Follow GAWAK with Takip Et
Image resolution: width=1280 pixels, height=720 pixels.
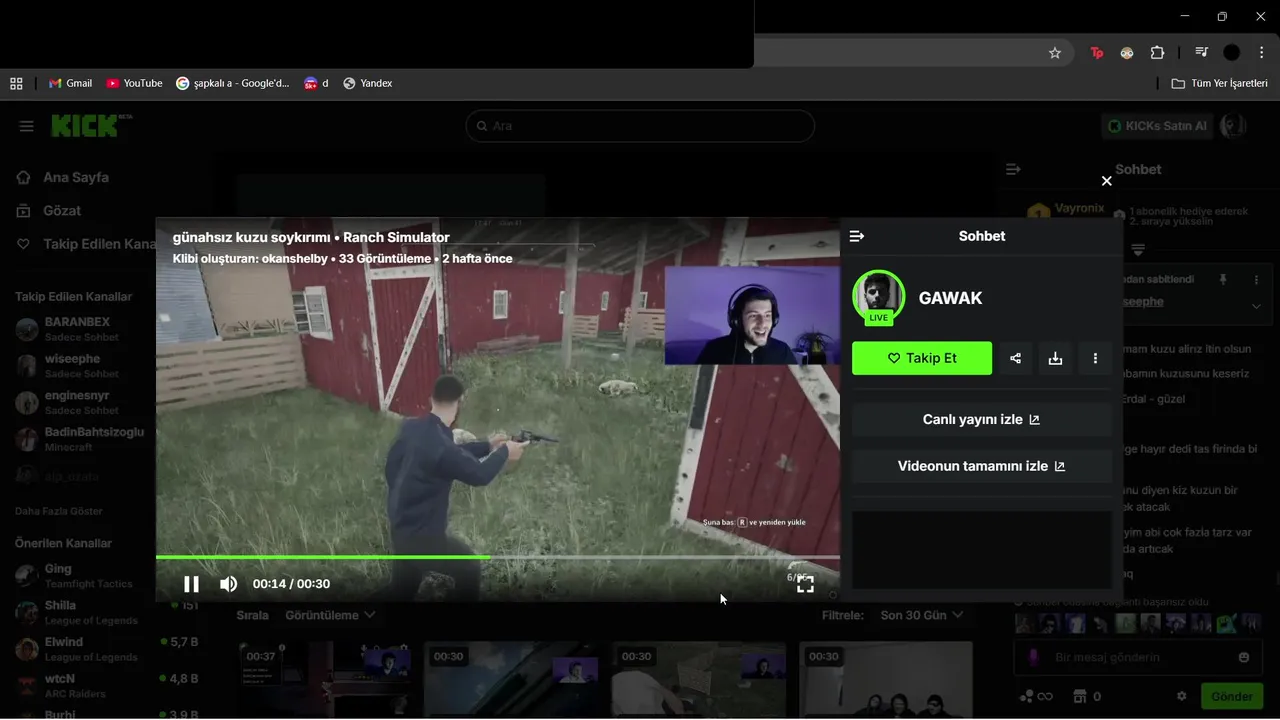[922, 358]
